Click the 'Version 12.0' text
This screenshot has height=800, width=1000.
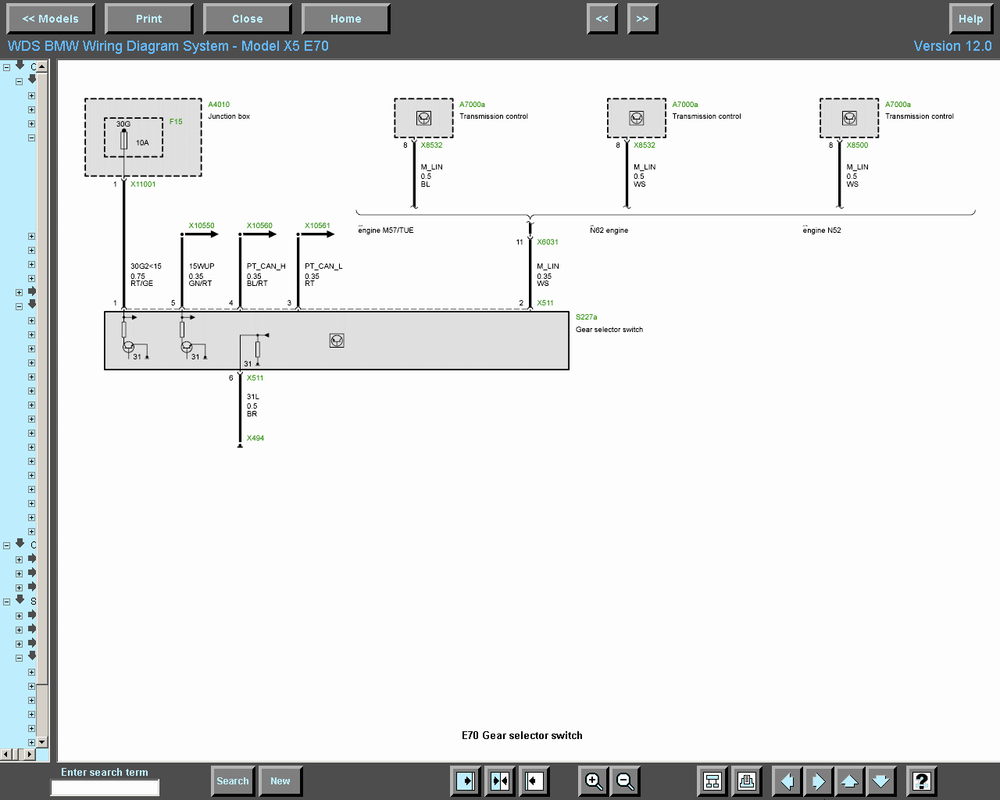tap(952, 46)
